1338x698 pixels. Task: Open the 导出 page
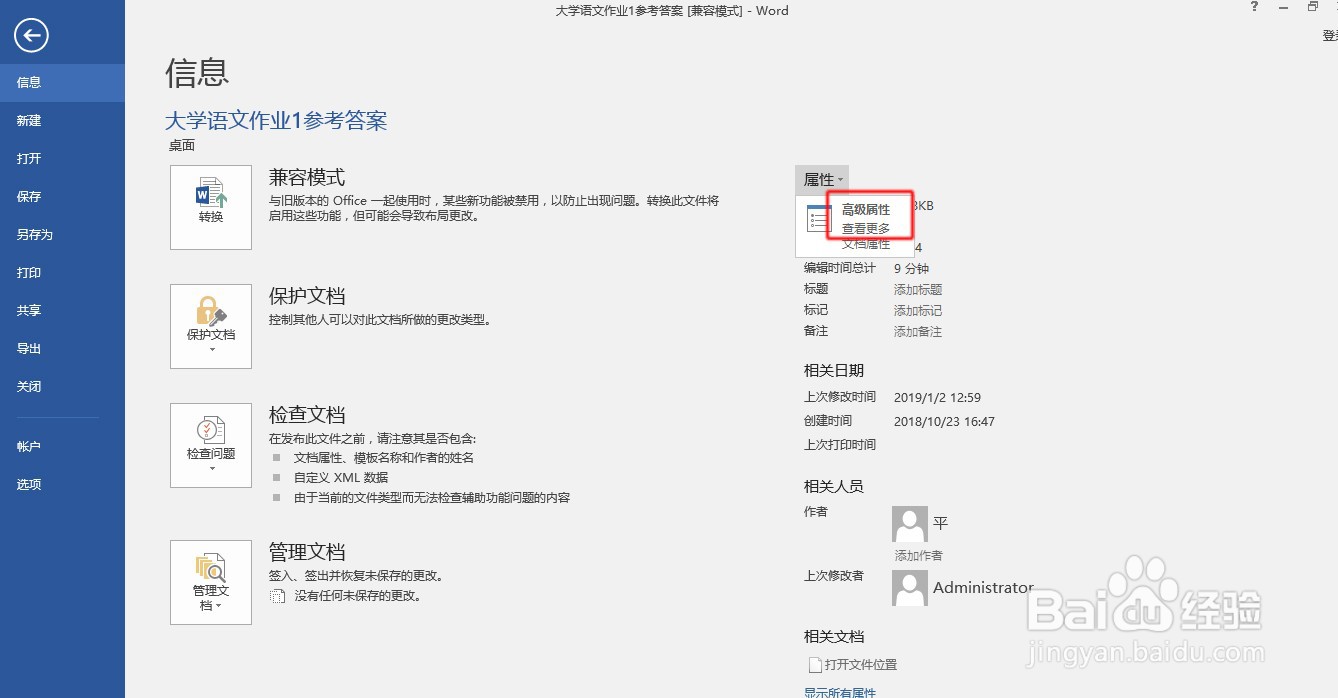(x=62, y=349)
